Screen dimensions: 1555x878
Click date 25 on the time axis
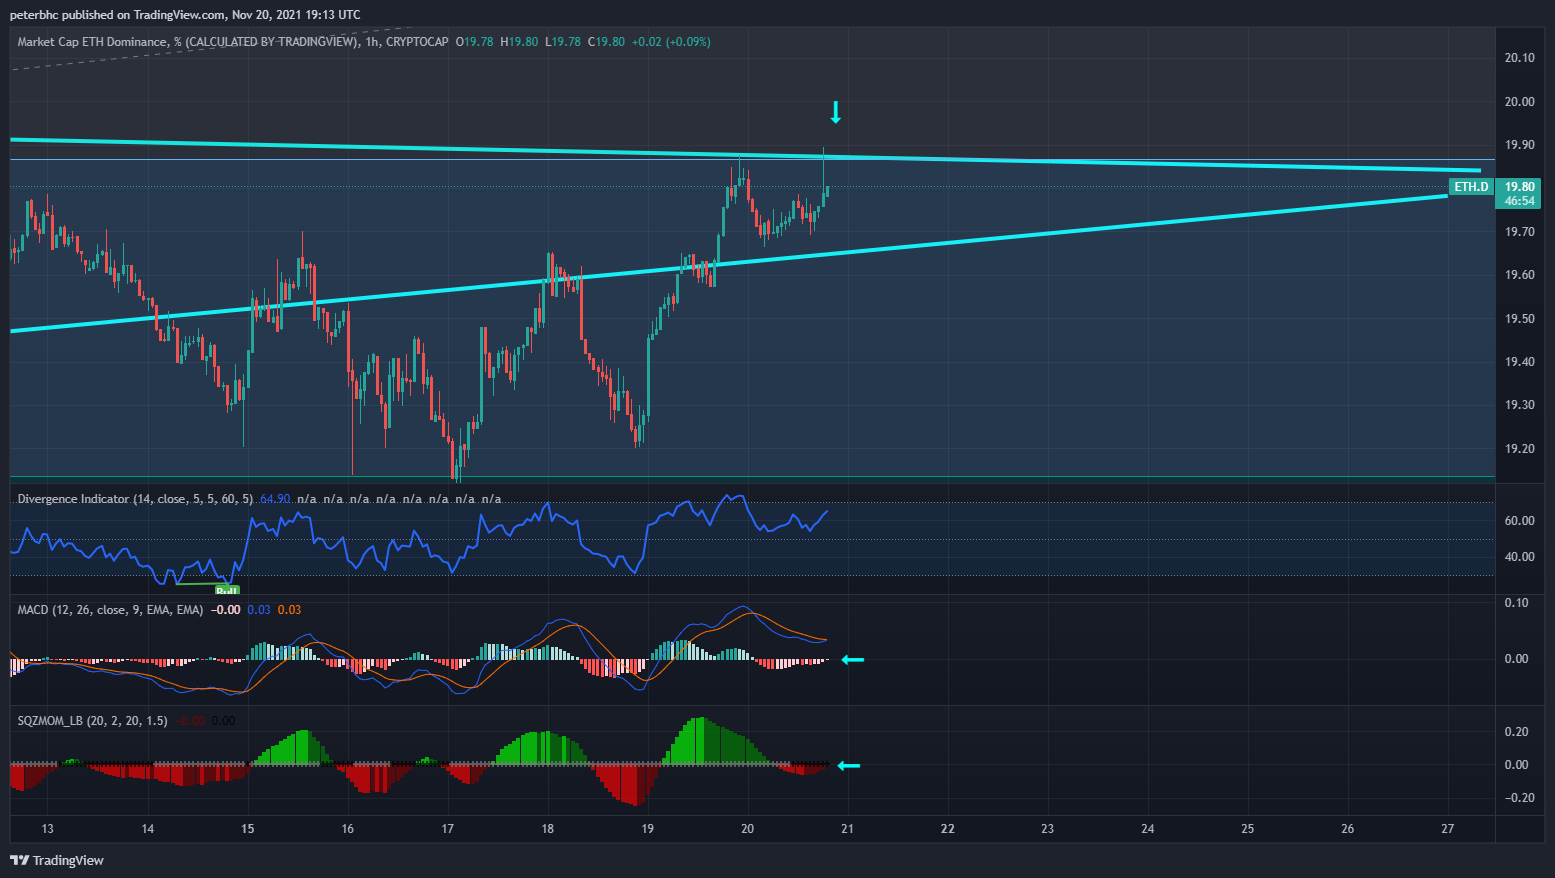tap(1248, 829)
